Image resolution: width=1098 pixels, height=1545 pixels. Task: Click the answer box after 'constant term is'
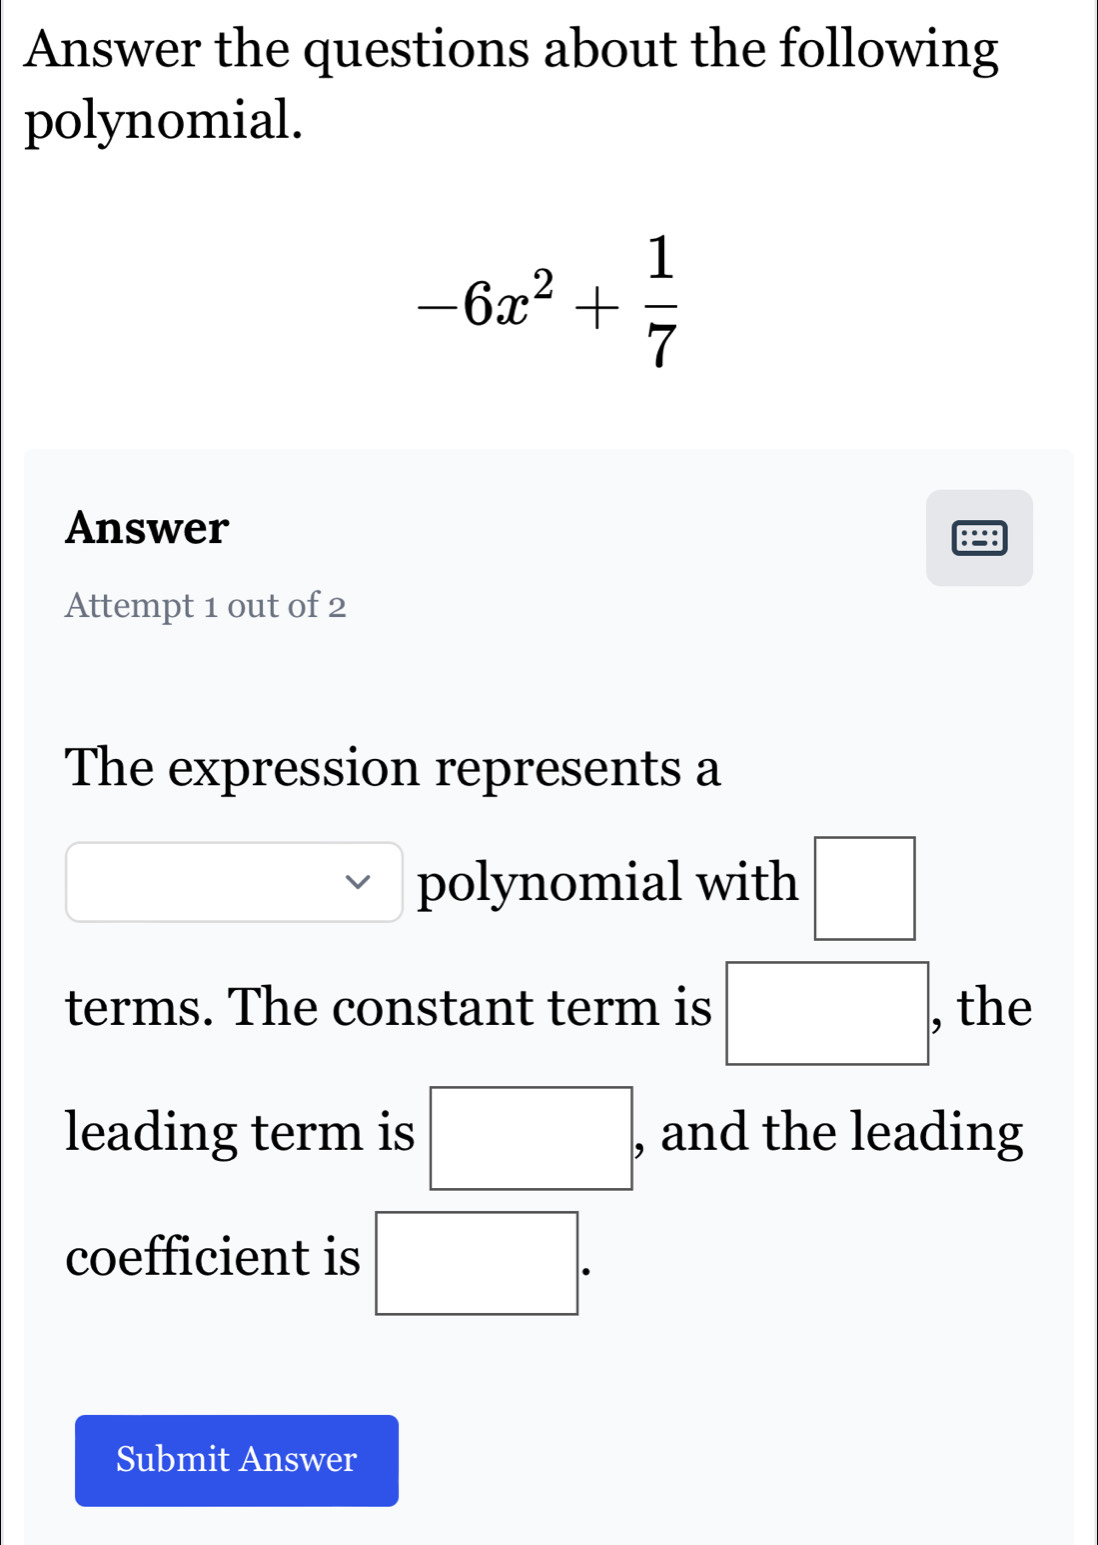point(826,1013)
